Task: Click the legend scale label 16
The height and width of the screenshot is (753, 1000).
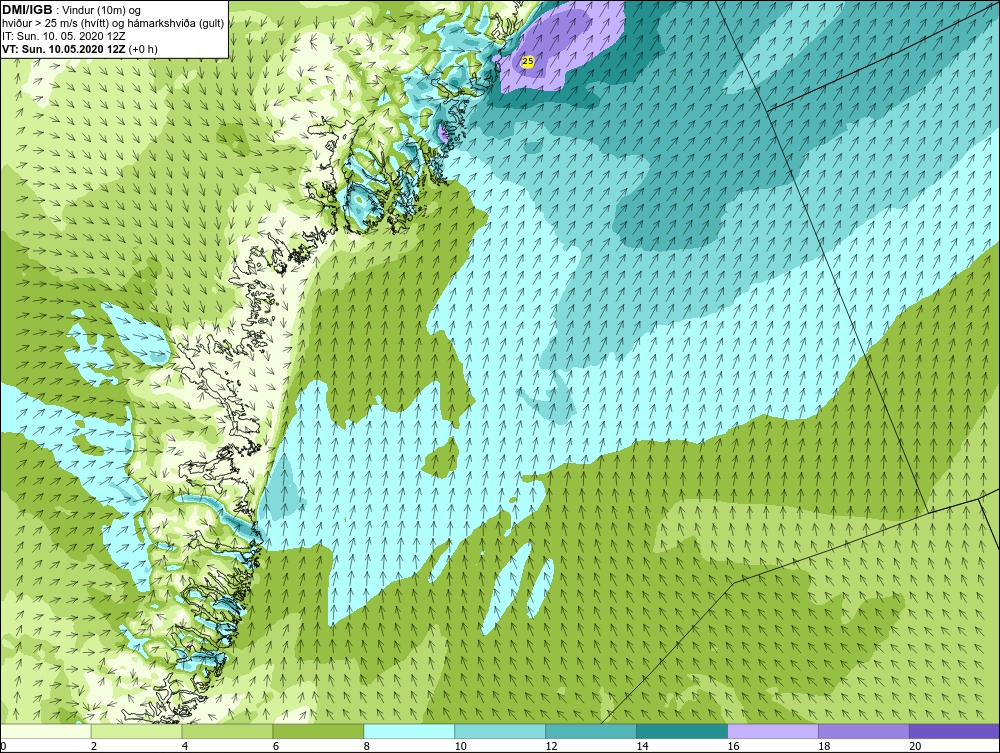Action: (x=733, y=746)
